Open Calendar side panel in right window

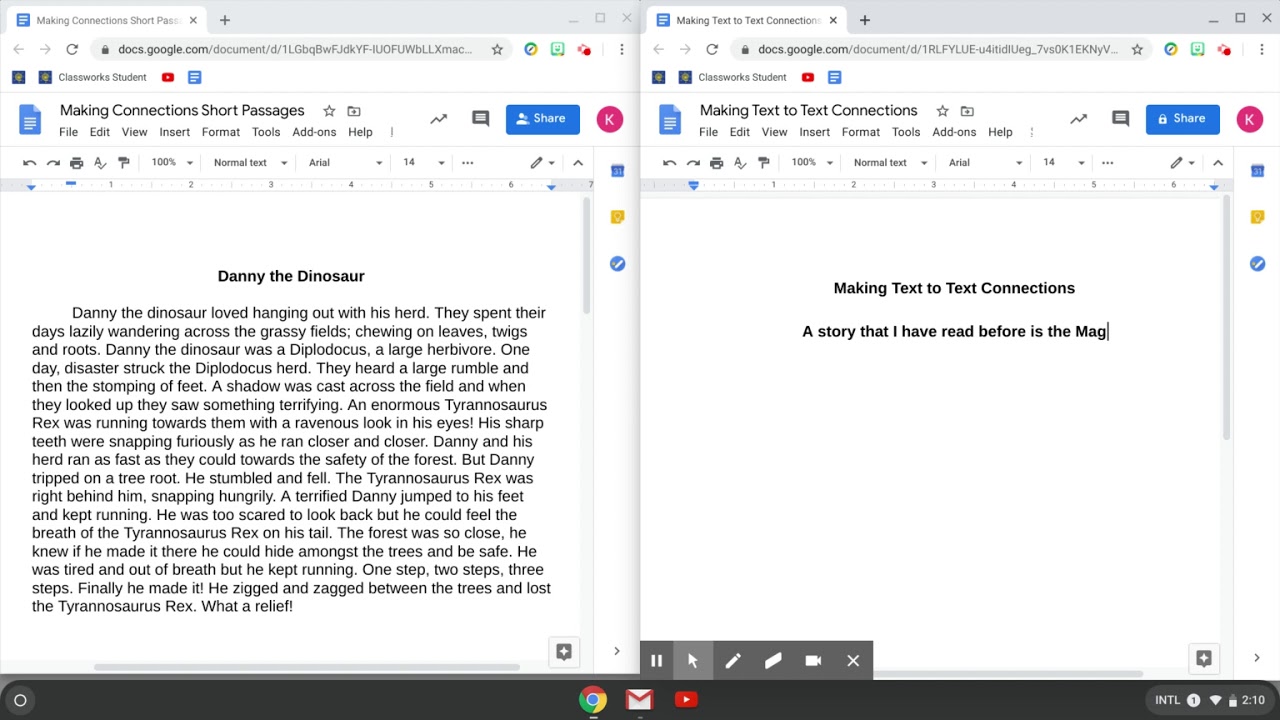coord(1258,171)
